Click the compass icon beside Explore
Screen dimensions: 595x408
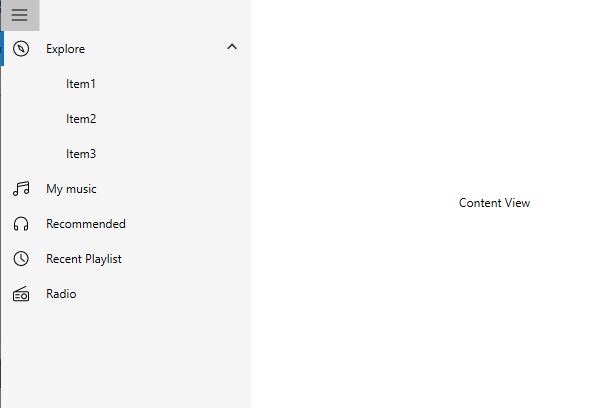coord(21,49)
